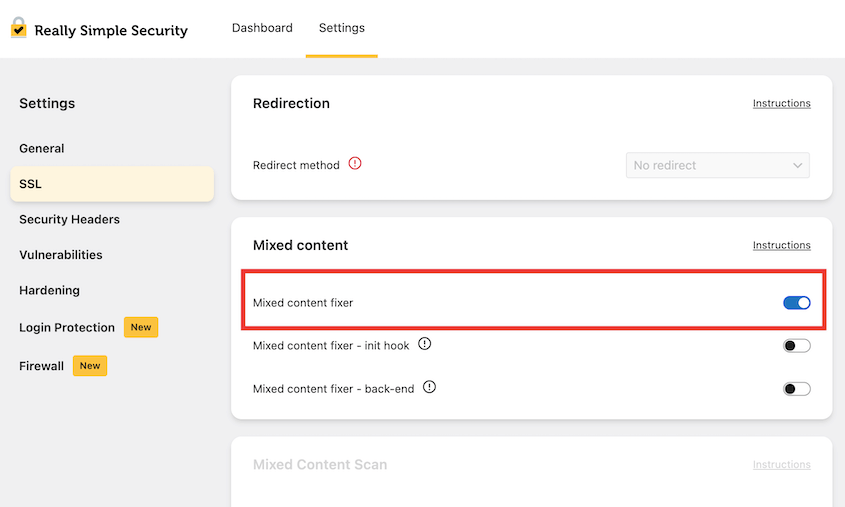
Task: Select Hardening in the settings sidebar
Action: [x=49, y=290]
